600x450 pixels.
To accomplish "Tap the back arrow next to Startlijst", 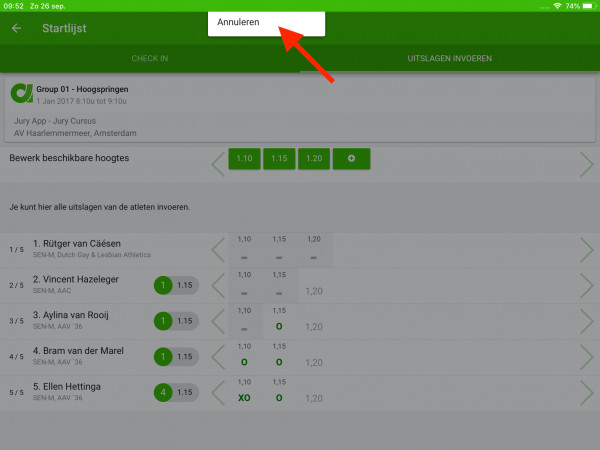I will pyautogui.click(x=16, y=28).
